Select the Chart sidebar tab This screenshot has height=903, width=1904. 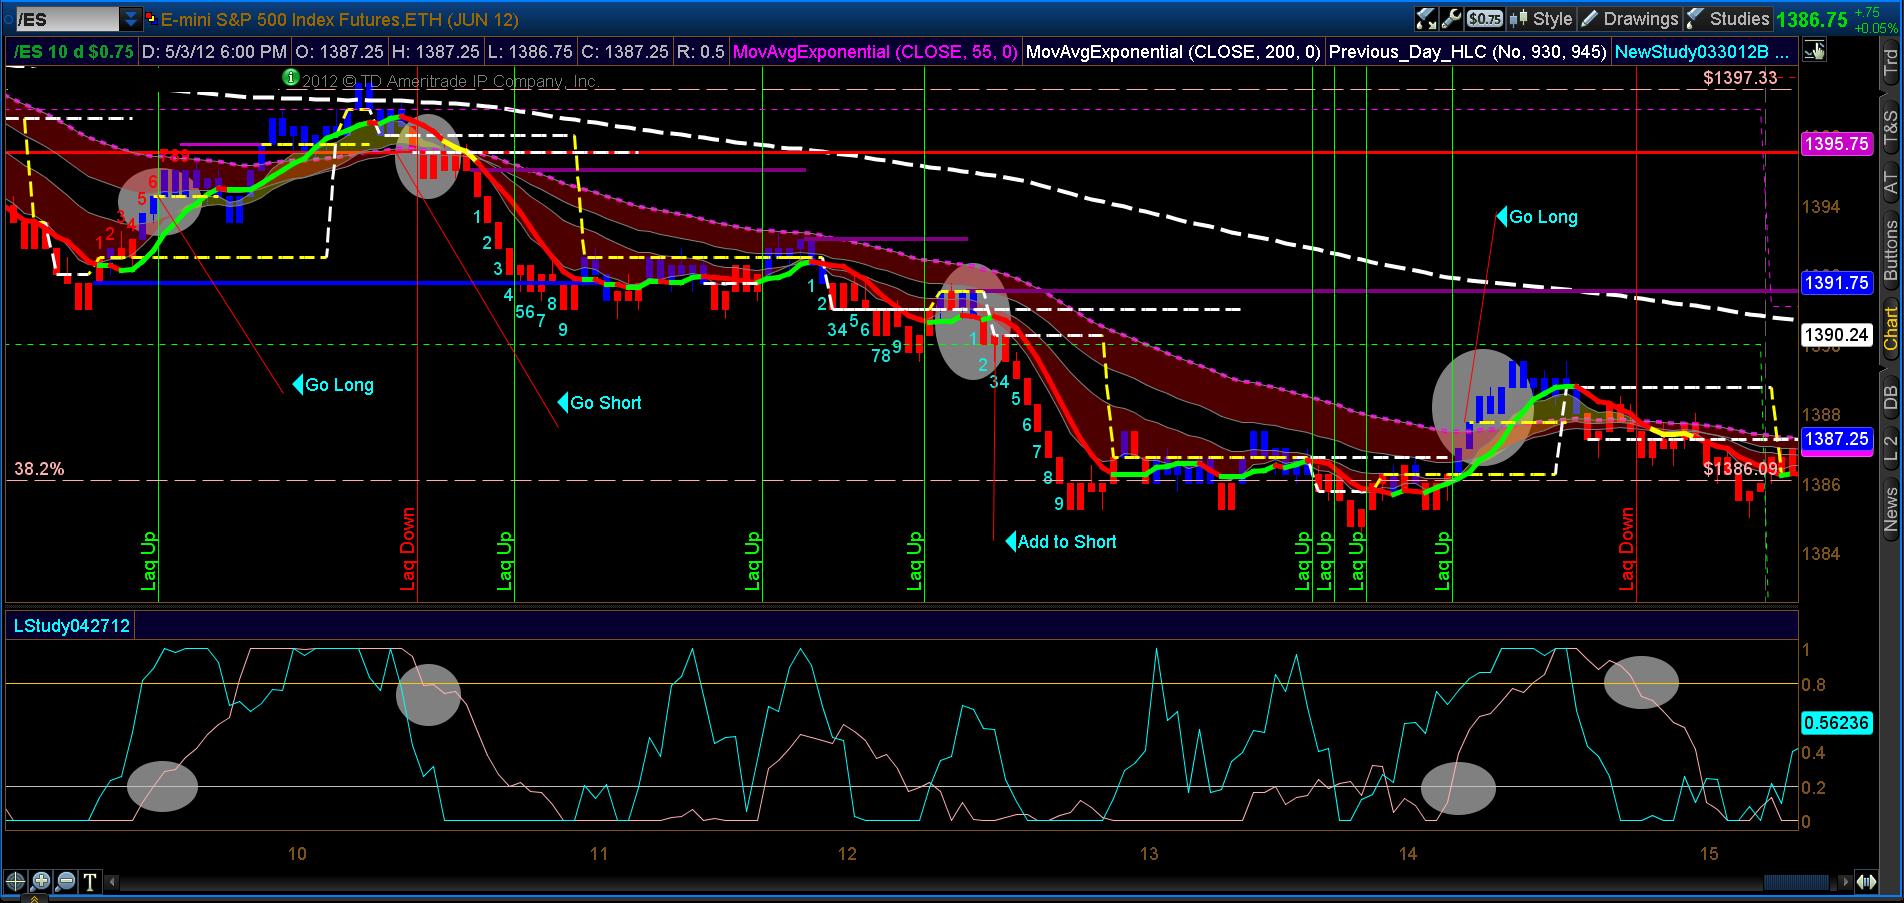coord(1890,329)
